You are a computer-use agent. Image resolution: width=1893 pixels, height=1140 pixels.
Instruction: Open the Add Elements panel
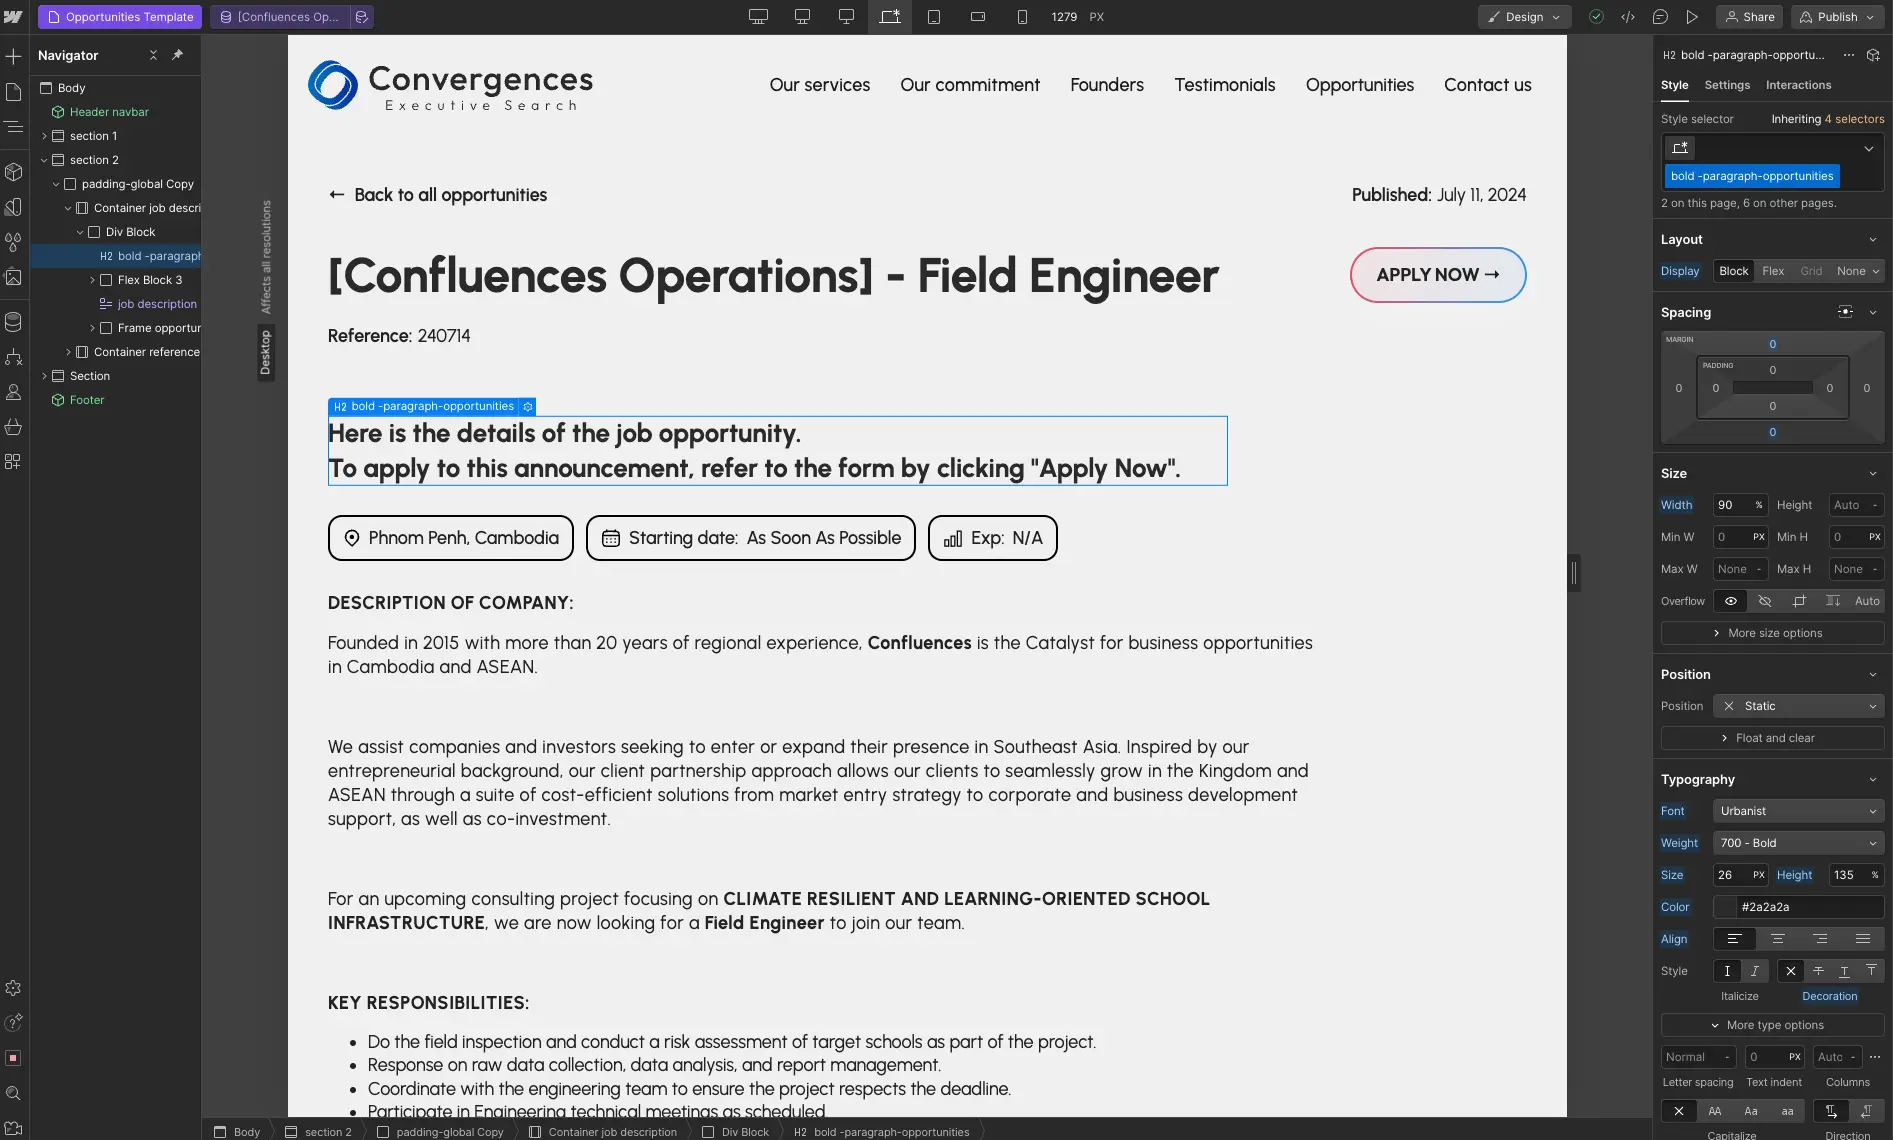click(14, 56)
